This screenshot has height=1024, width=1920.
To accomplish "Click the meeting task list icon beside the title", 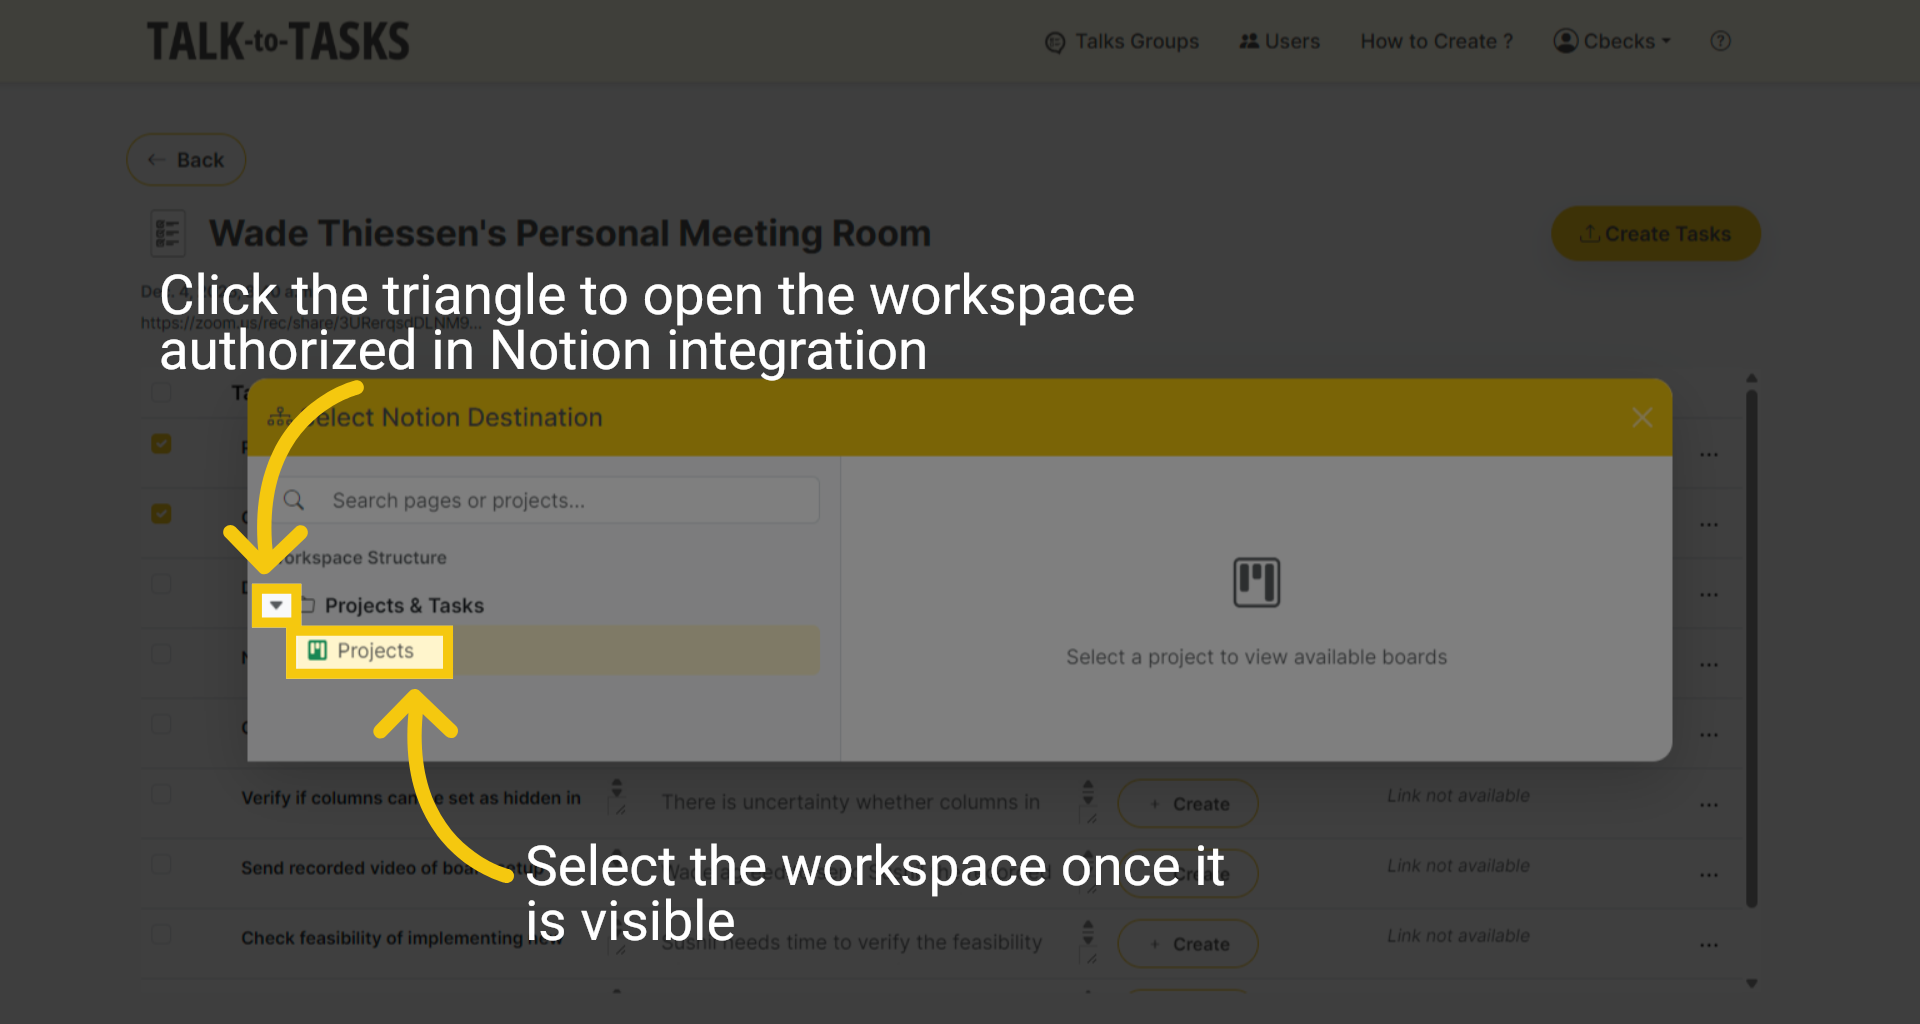I will pos(167,234).
